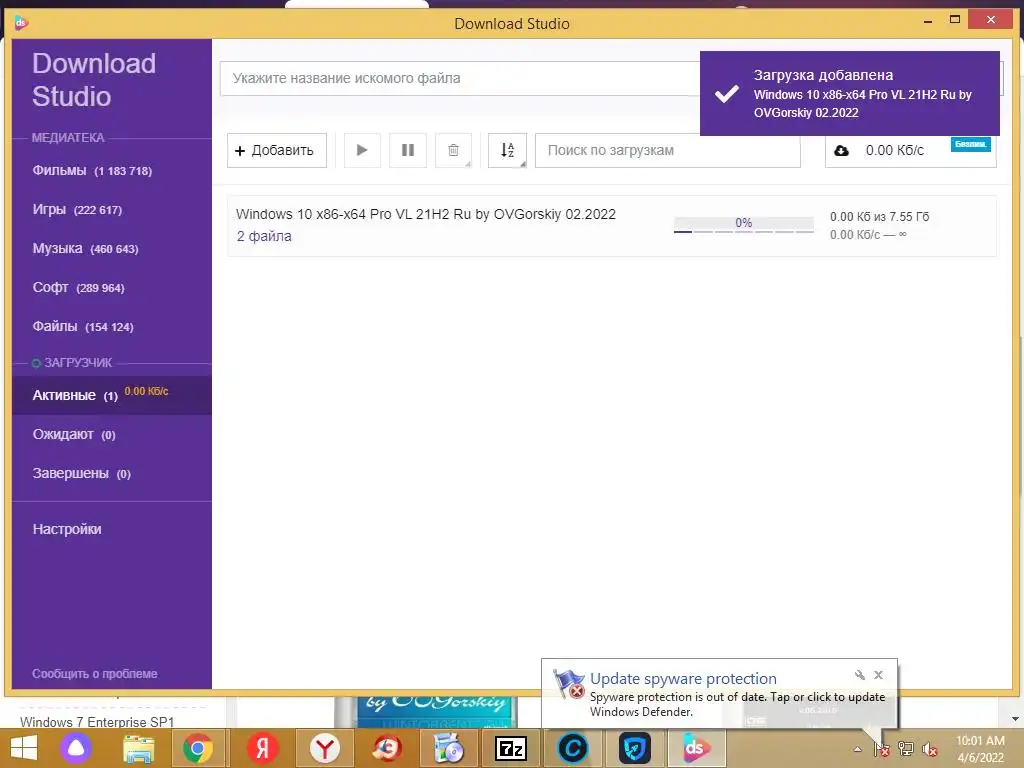Click the cloud download speed icon
Screen dimensions: 1024x768
[x=841, y=151]
